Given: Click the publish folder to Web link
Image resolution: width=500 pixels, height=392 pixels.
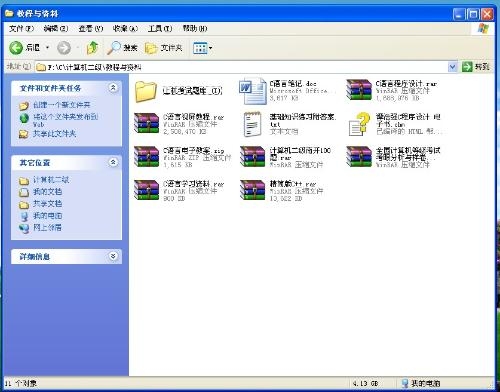Looking at the screenshot, I should 65,120.
